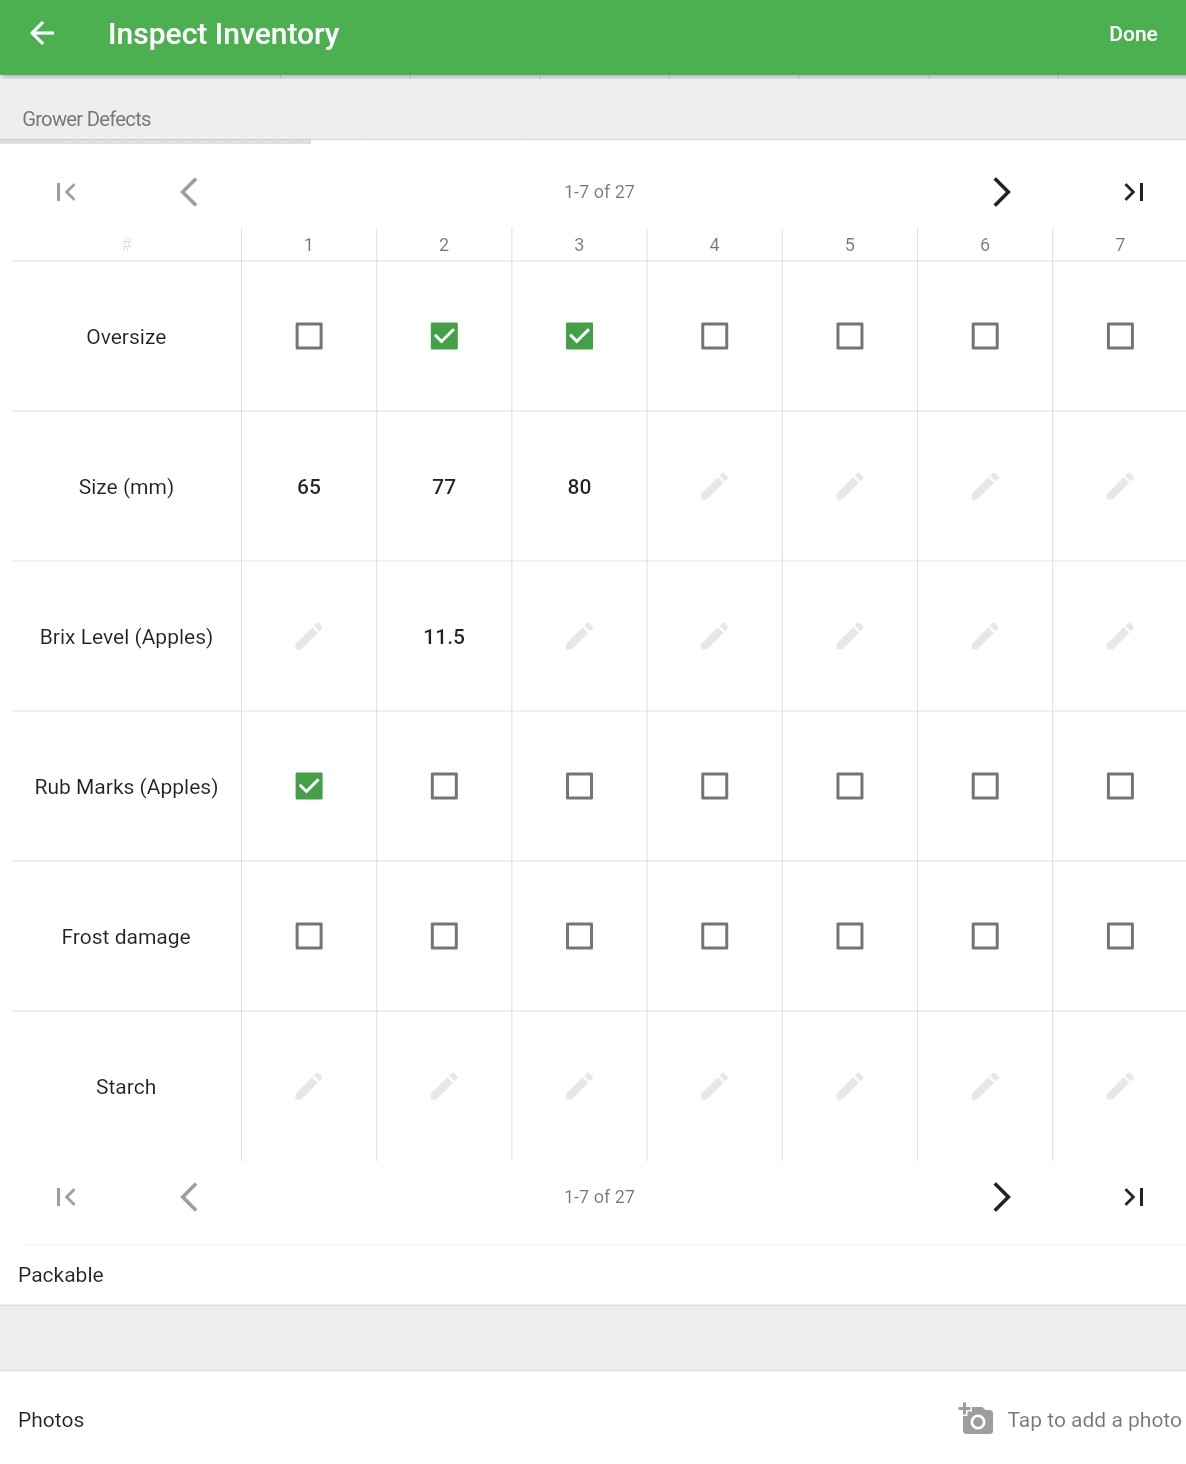The width and height of the screenshot is (1186, 1464).
Task: Jump to last page in top pagination
Action: pos(1134,192)
